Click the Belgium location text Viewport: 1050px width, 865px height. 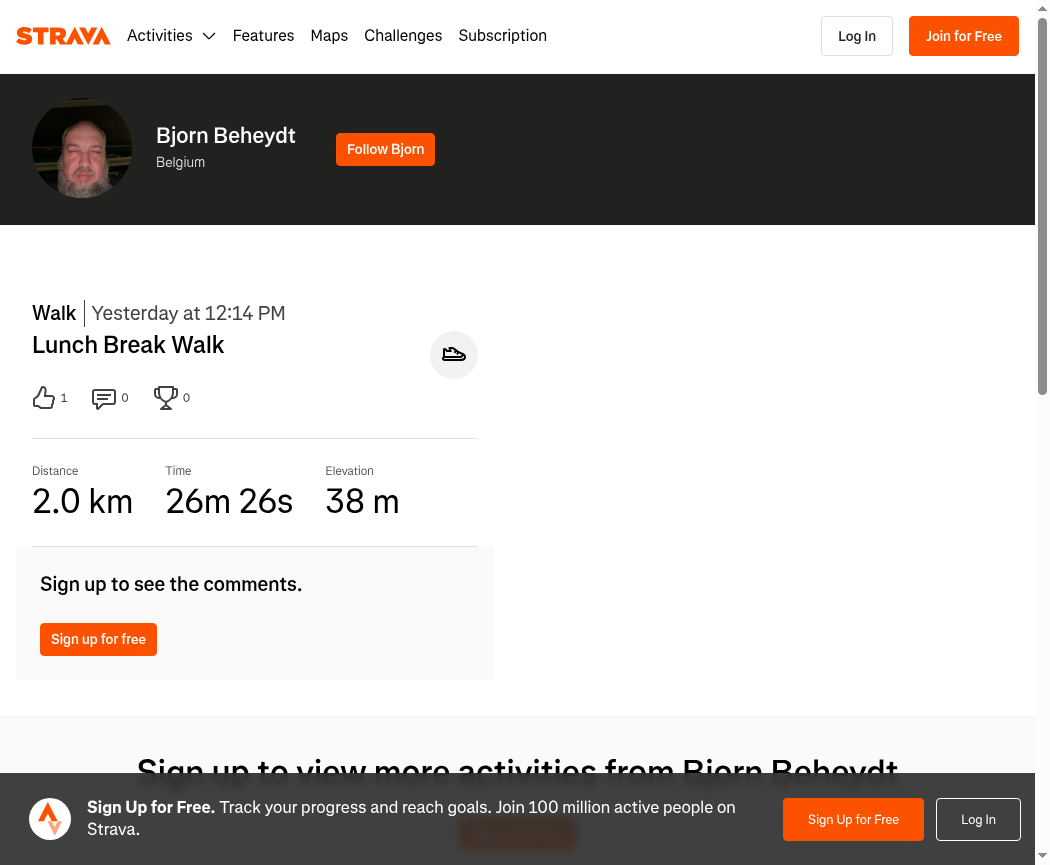(180, 162)
